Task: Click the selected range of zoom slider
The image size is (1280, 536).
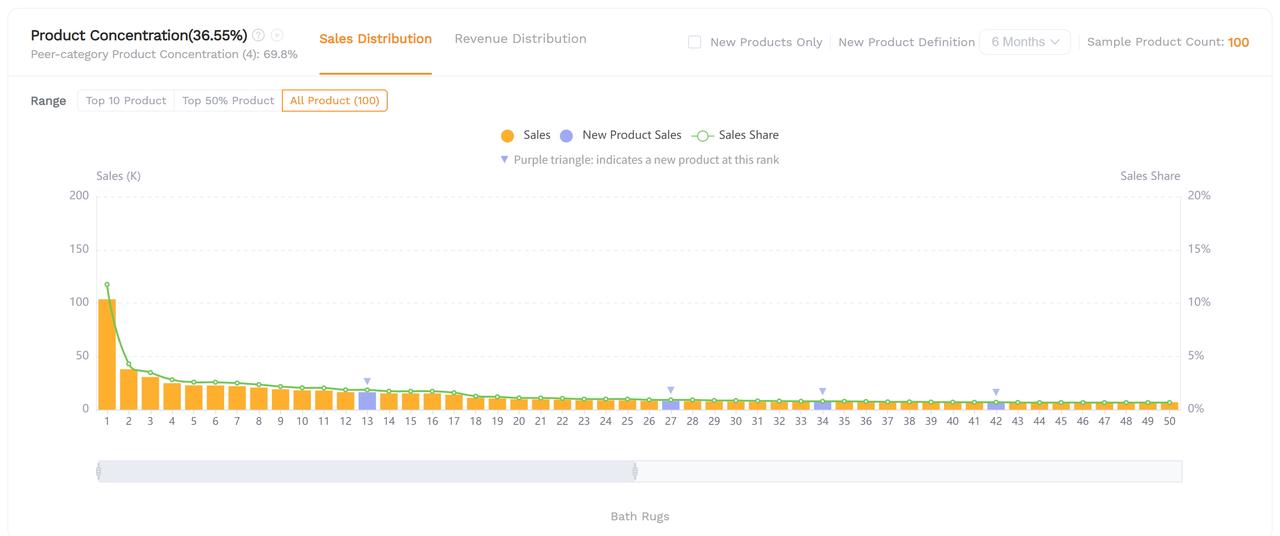Action: [x=366, y=471]
